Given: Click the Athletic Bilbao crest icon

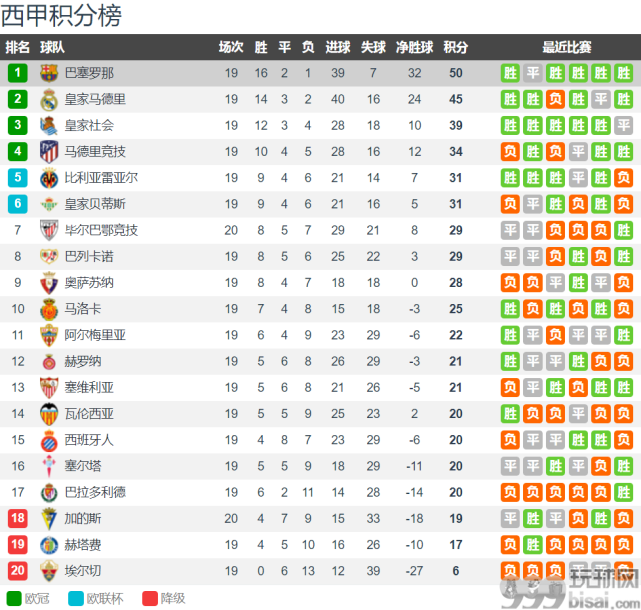Looking at the screenshot, I should [x=49, y=230].
